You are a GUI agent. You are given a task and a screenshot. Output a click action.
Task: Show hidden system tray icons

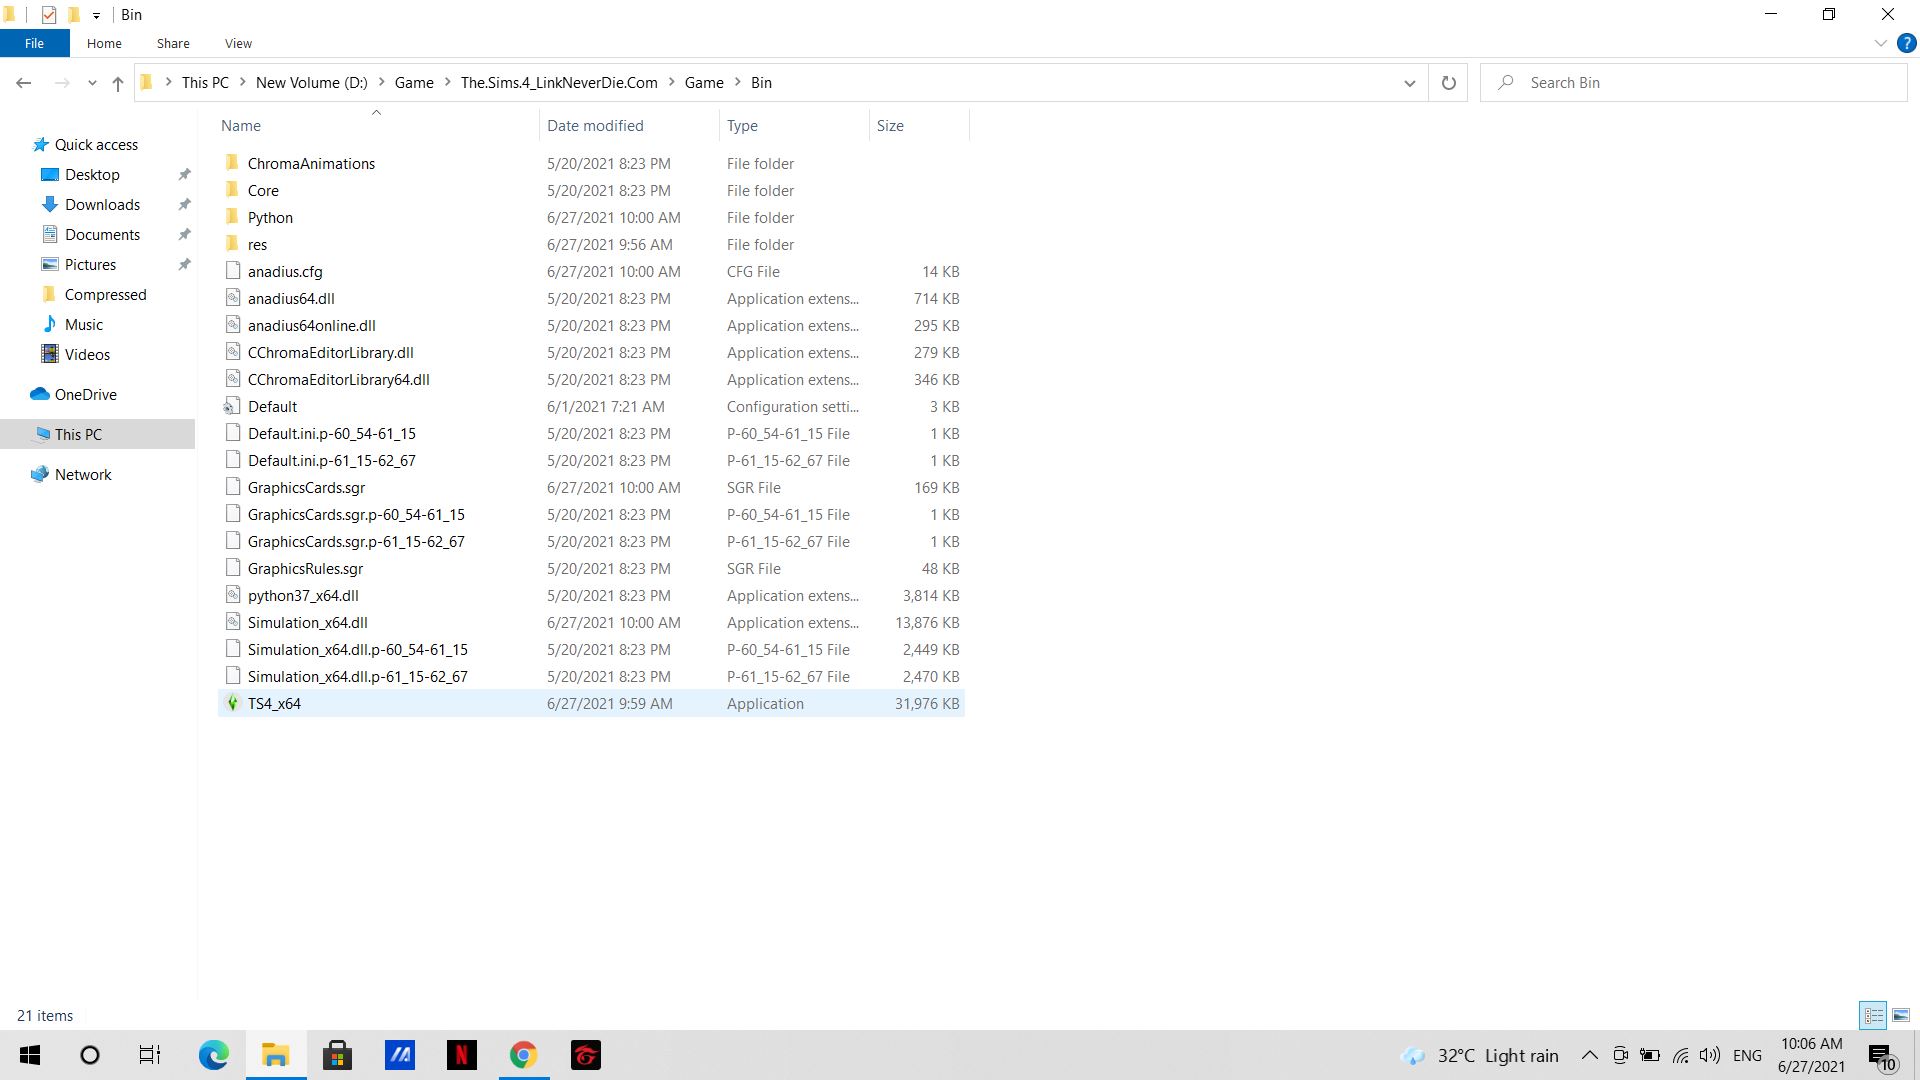[x=1589, y=1055]
